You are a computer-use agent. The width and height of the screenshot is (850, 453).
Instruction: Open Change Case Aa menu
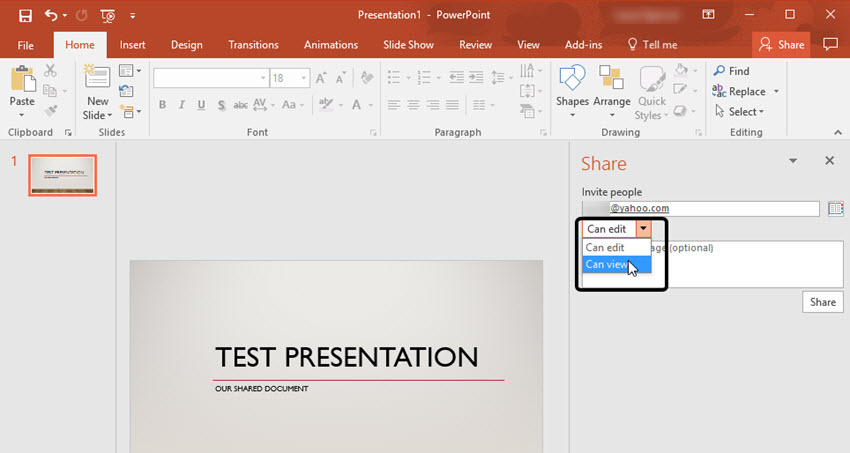click(x=293, y=105)
